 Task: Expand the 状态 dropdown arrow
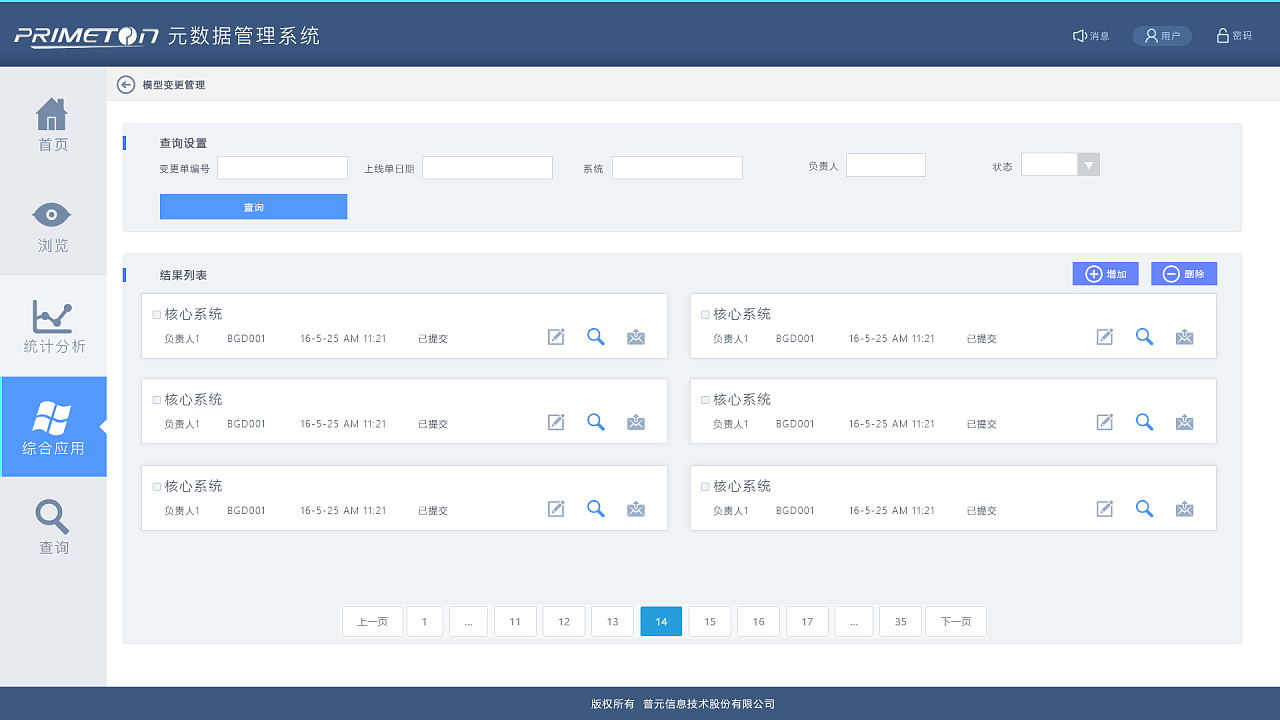[1089, 165]
